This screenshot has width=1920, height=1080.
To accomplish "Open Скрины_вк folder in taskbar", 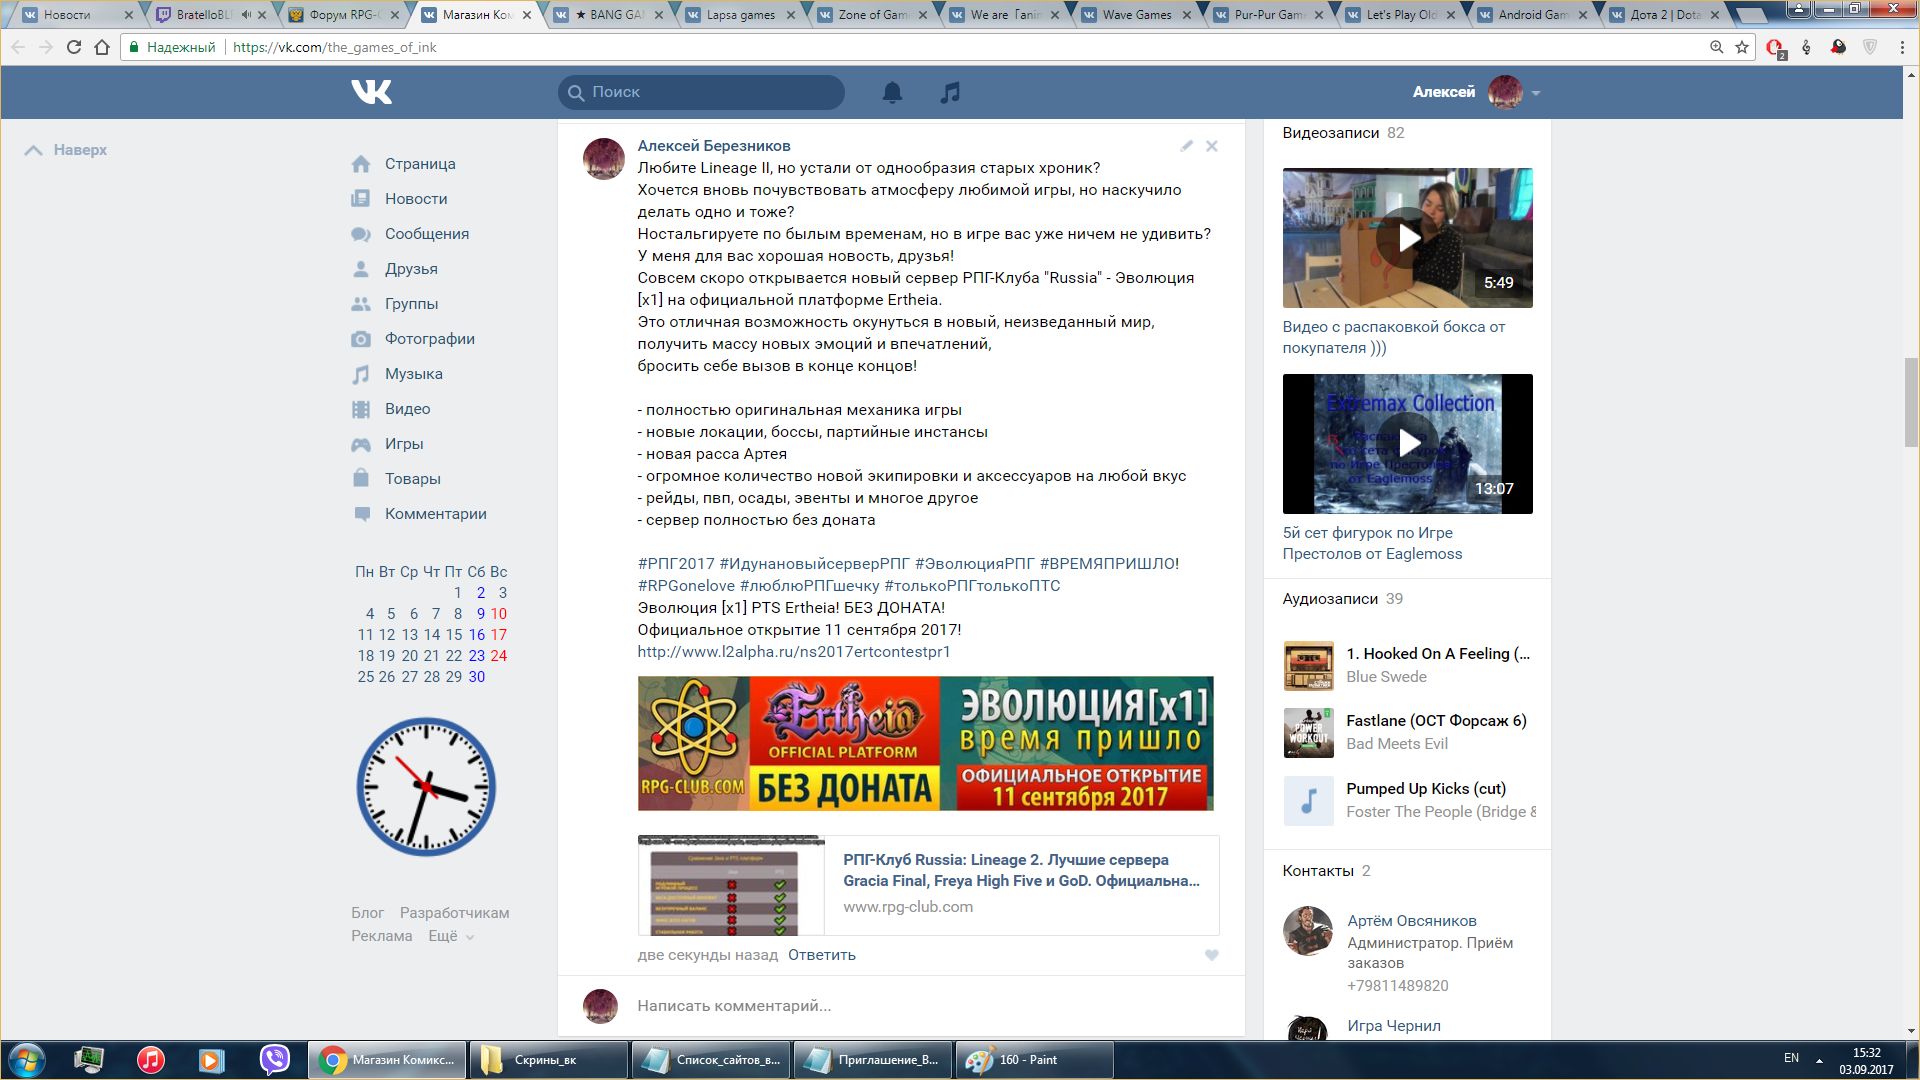I will 549,1060.
